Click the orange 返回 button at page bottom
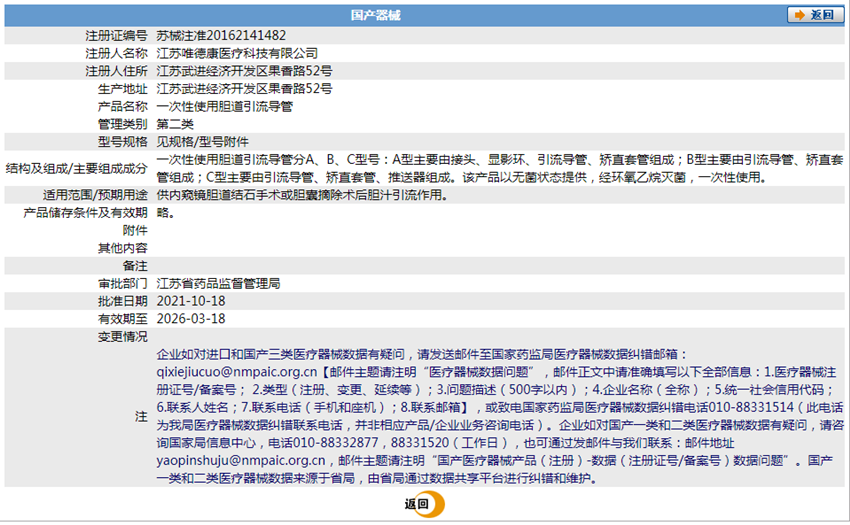The height and width of the screenshot is (525, 850). click(424, 504)
